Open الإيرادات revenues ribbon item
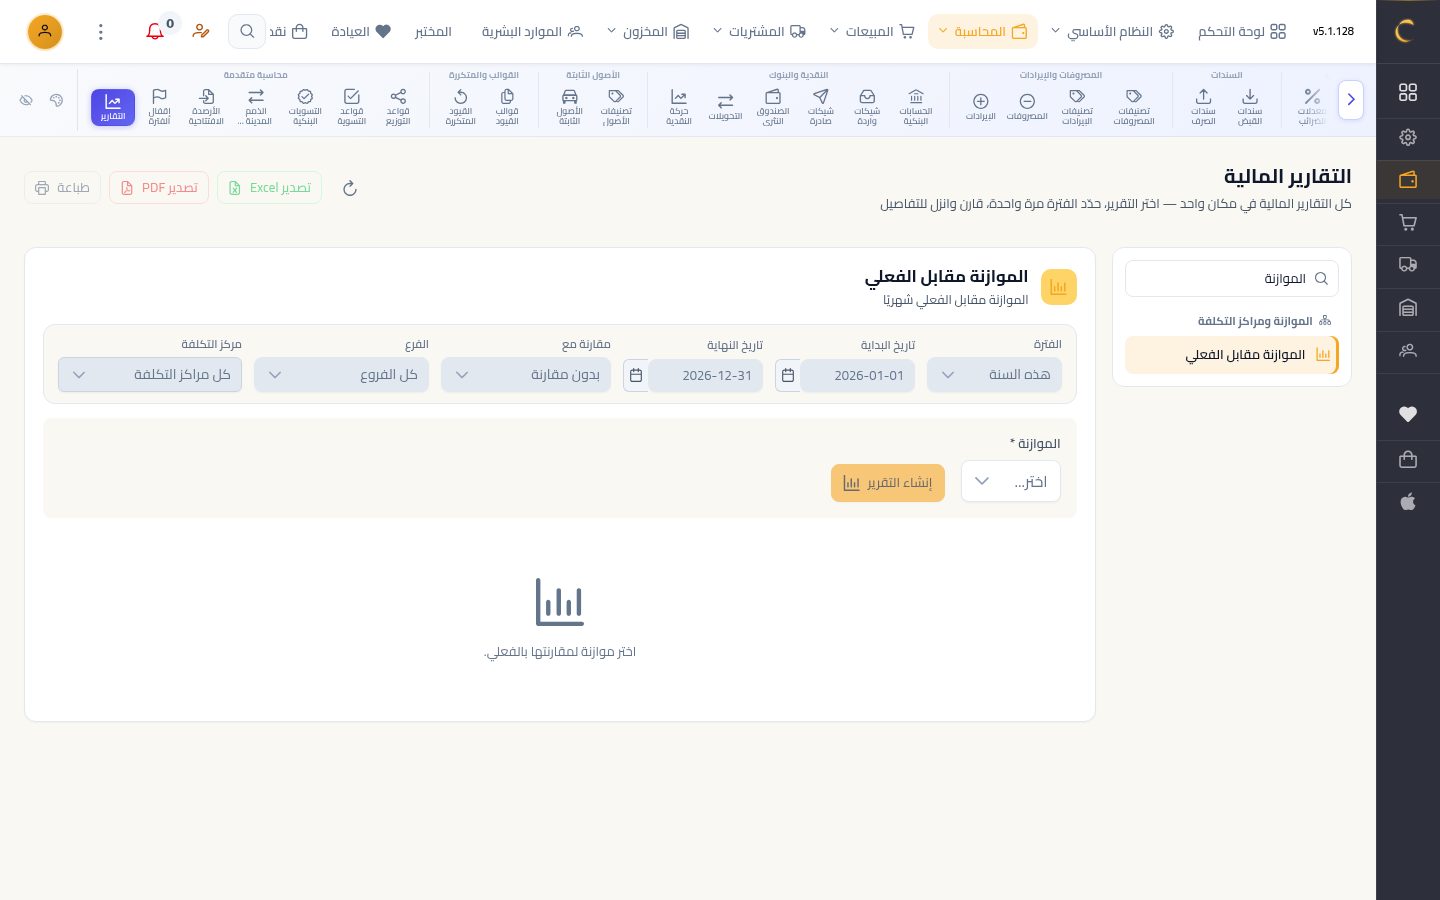The height and width of the screenshot is (900, 1440). [x=981, y=107]
